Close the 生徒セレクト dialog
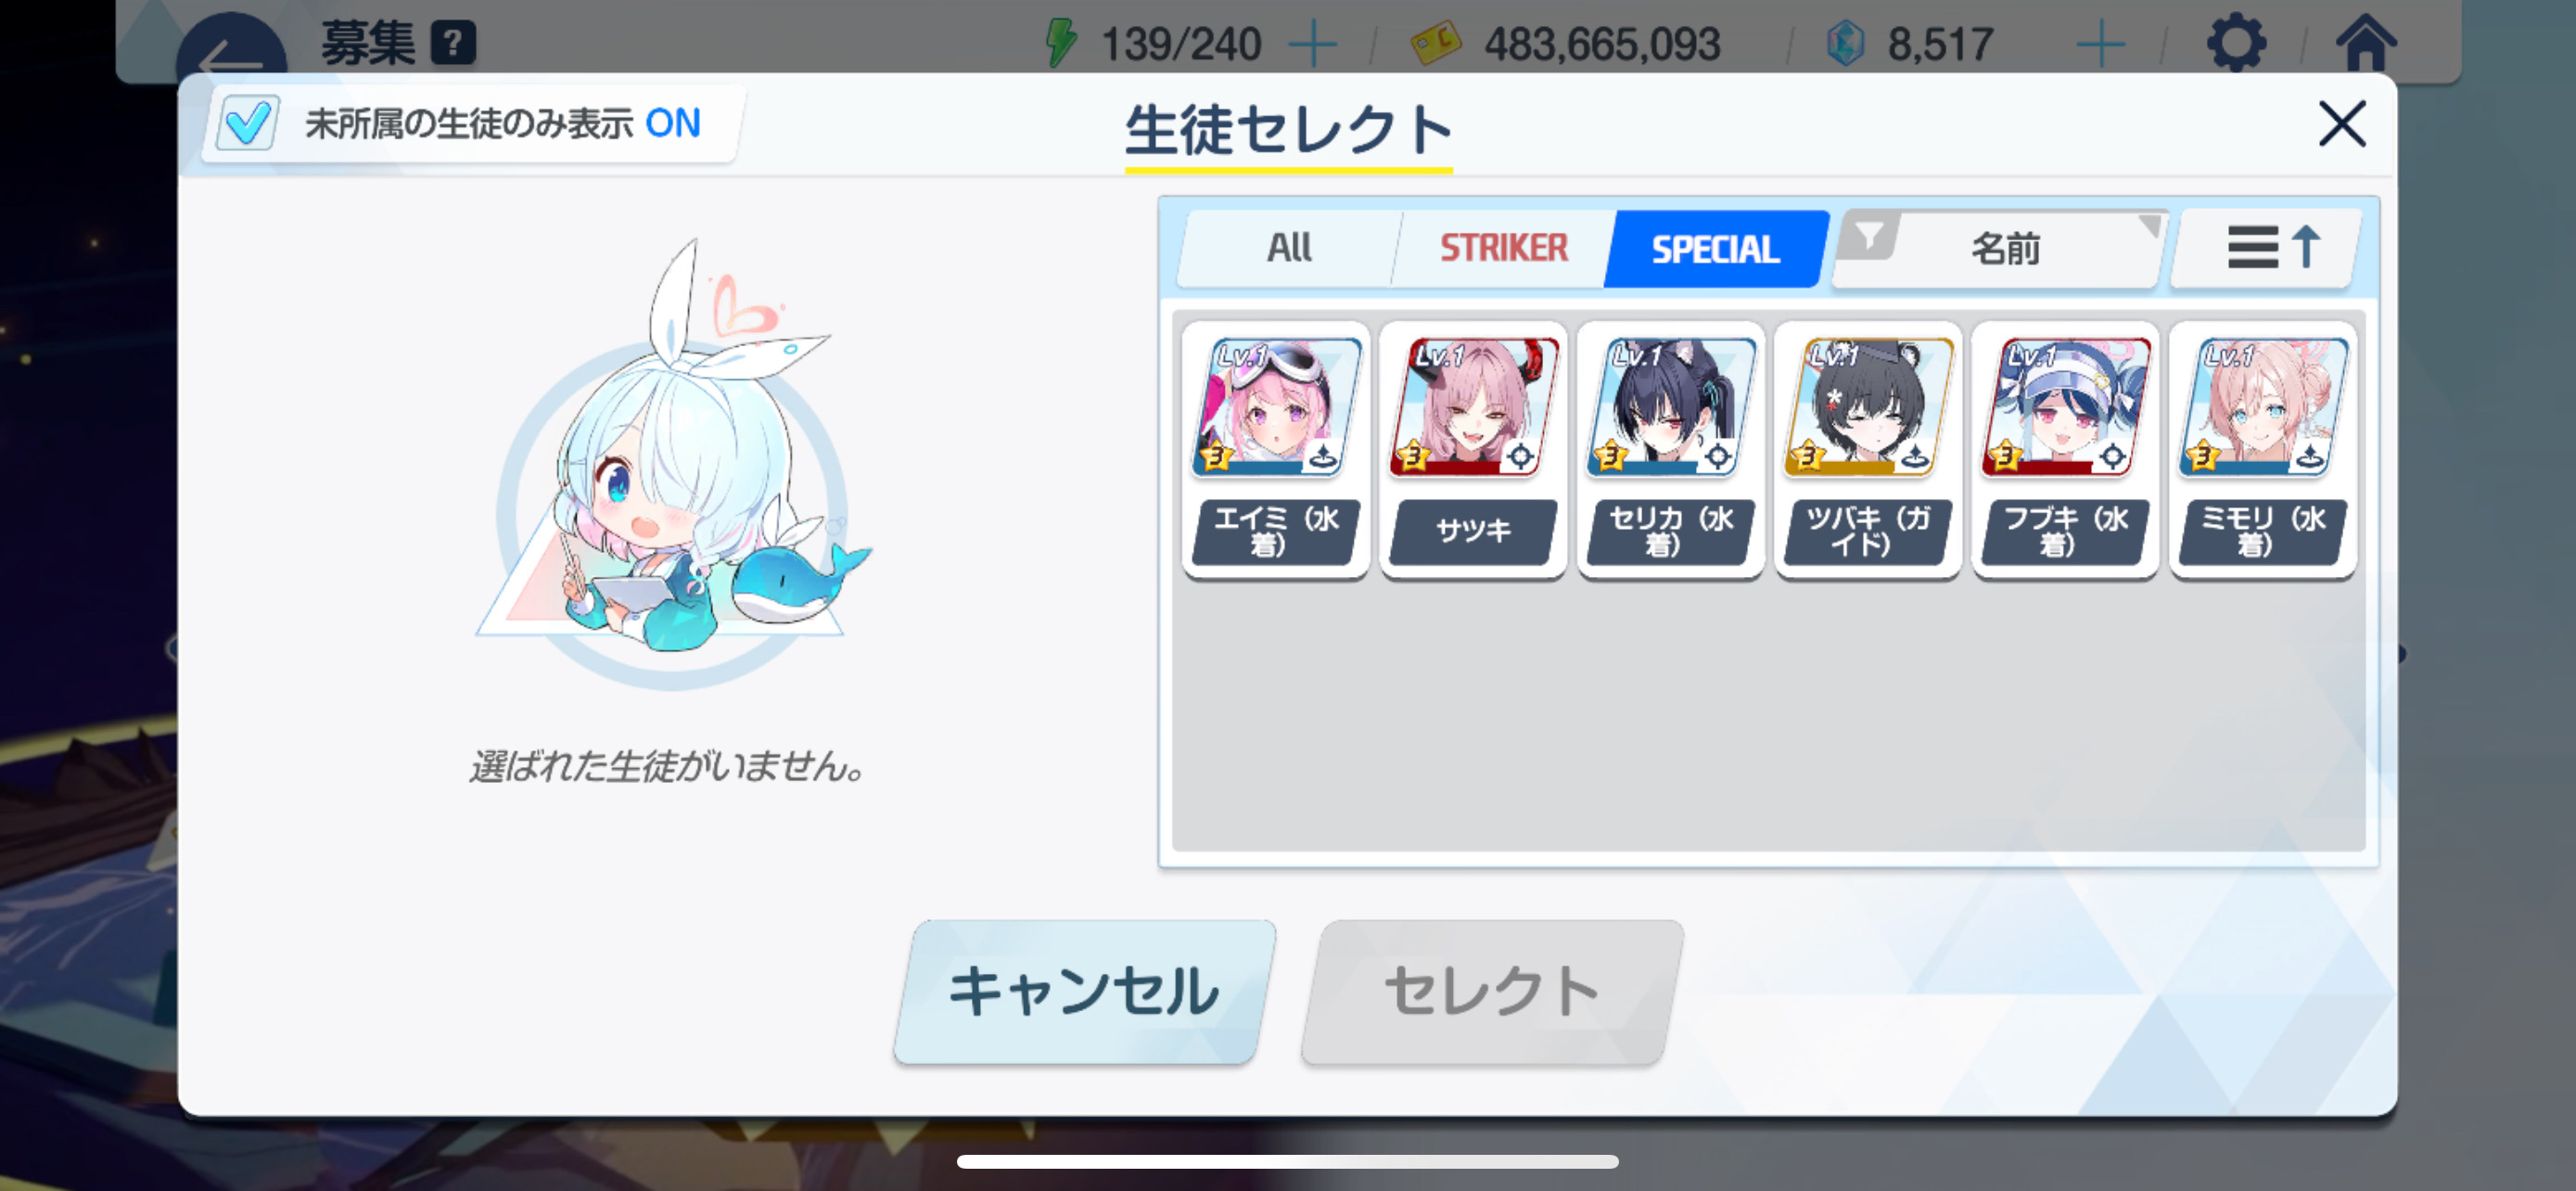 click(2341, 124)
